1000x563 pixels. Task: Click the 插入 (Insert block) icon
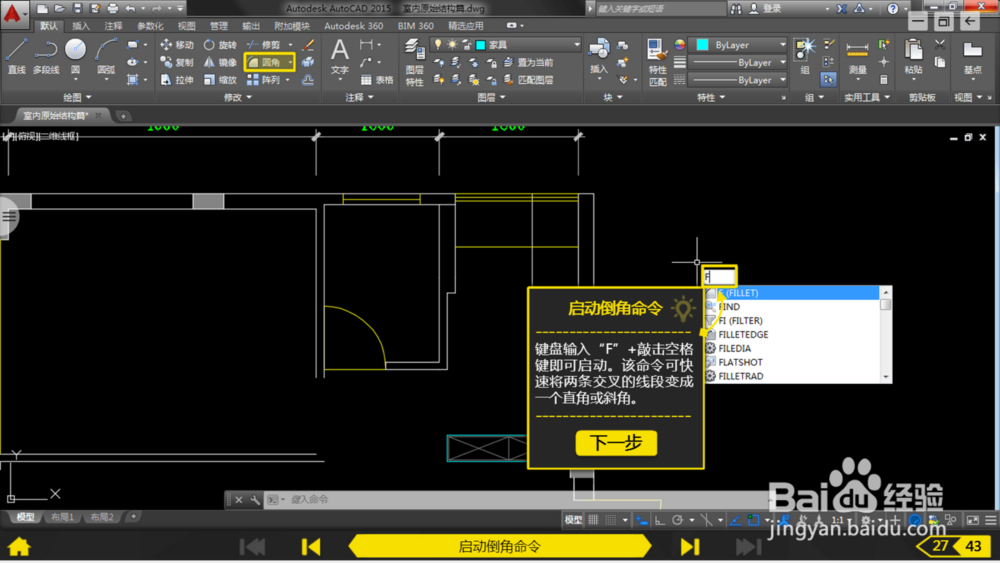(x=598, y=56)
